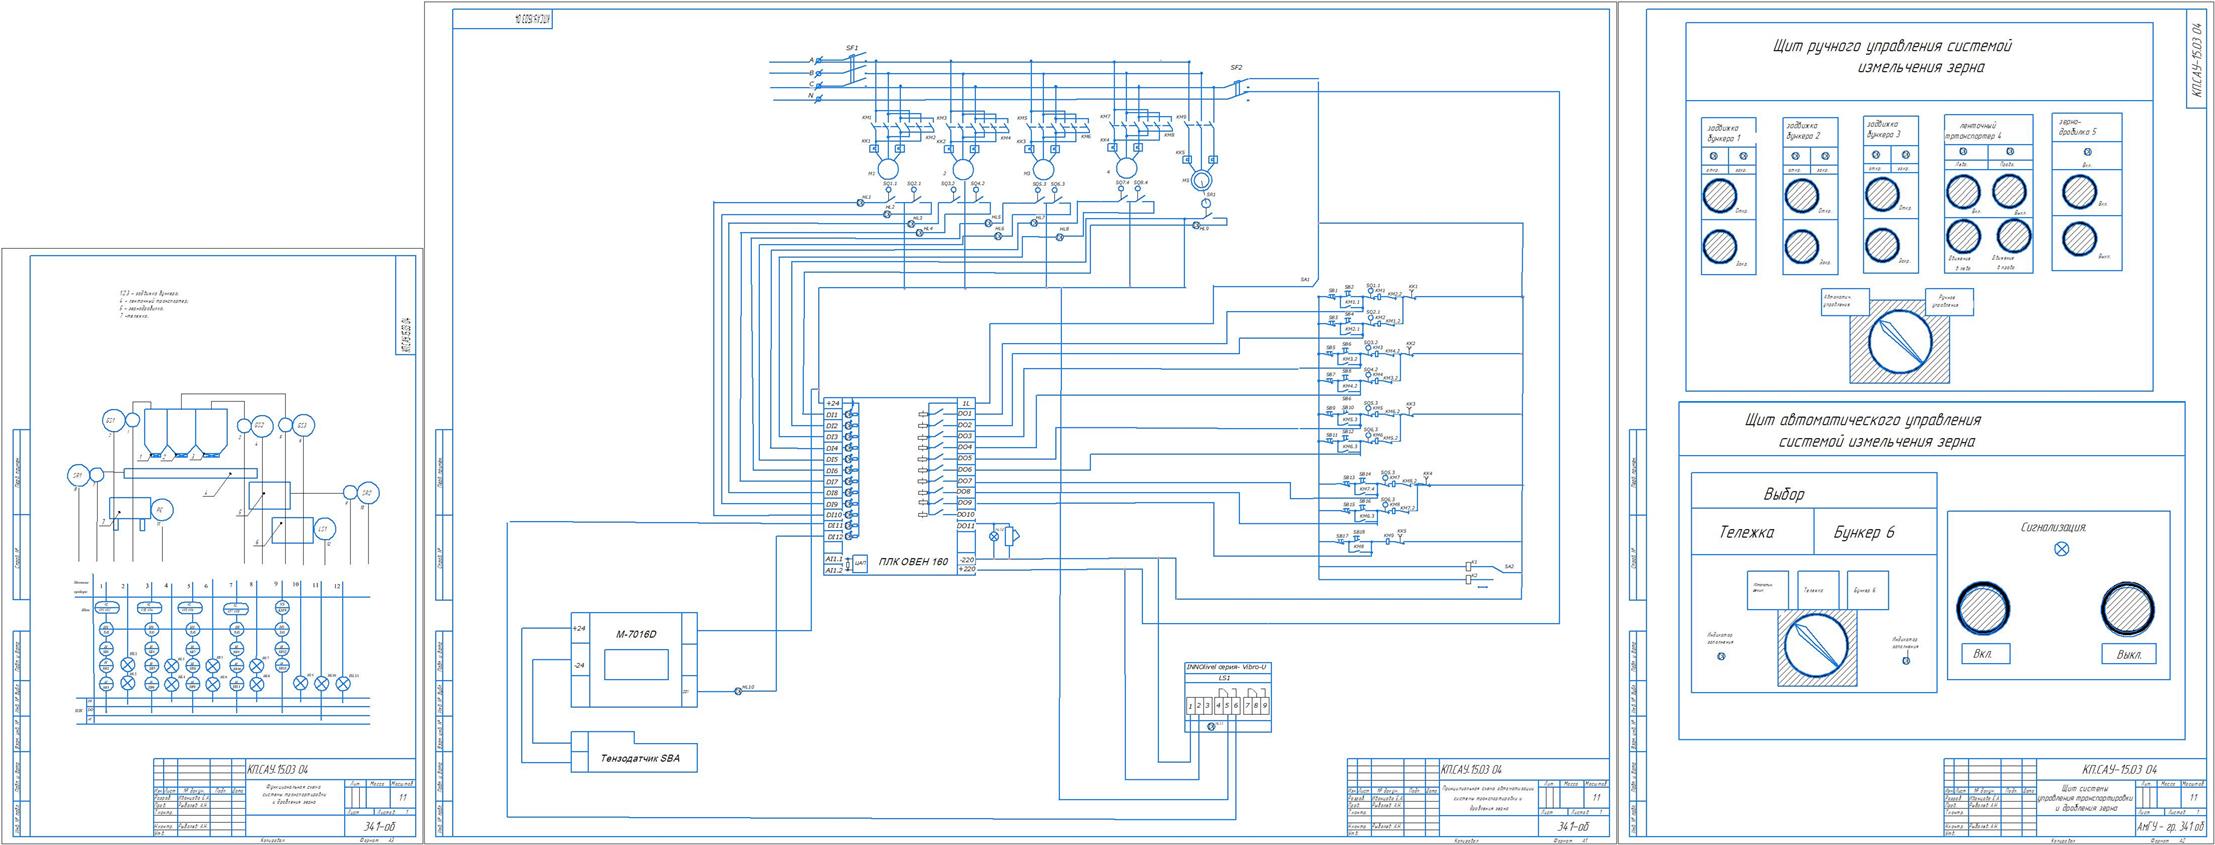The image size is (2215, 845).
Task: Turn the Тележка/Бункер 6 selector switch
Action: (1816, 645)
